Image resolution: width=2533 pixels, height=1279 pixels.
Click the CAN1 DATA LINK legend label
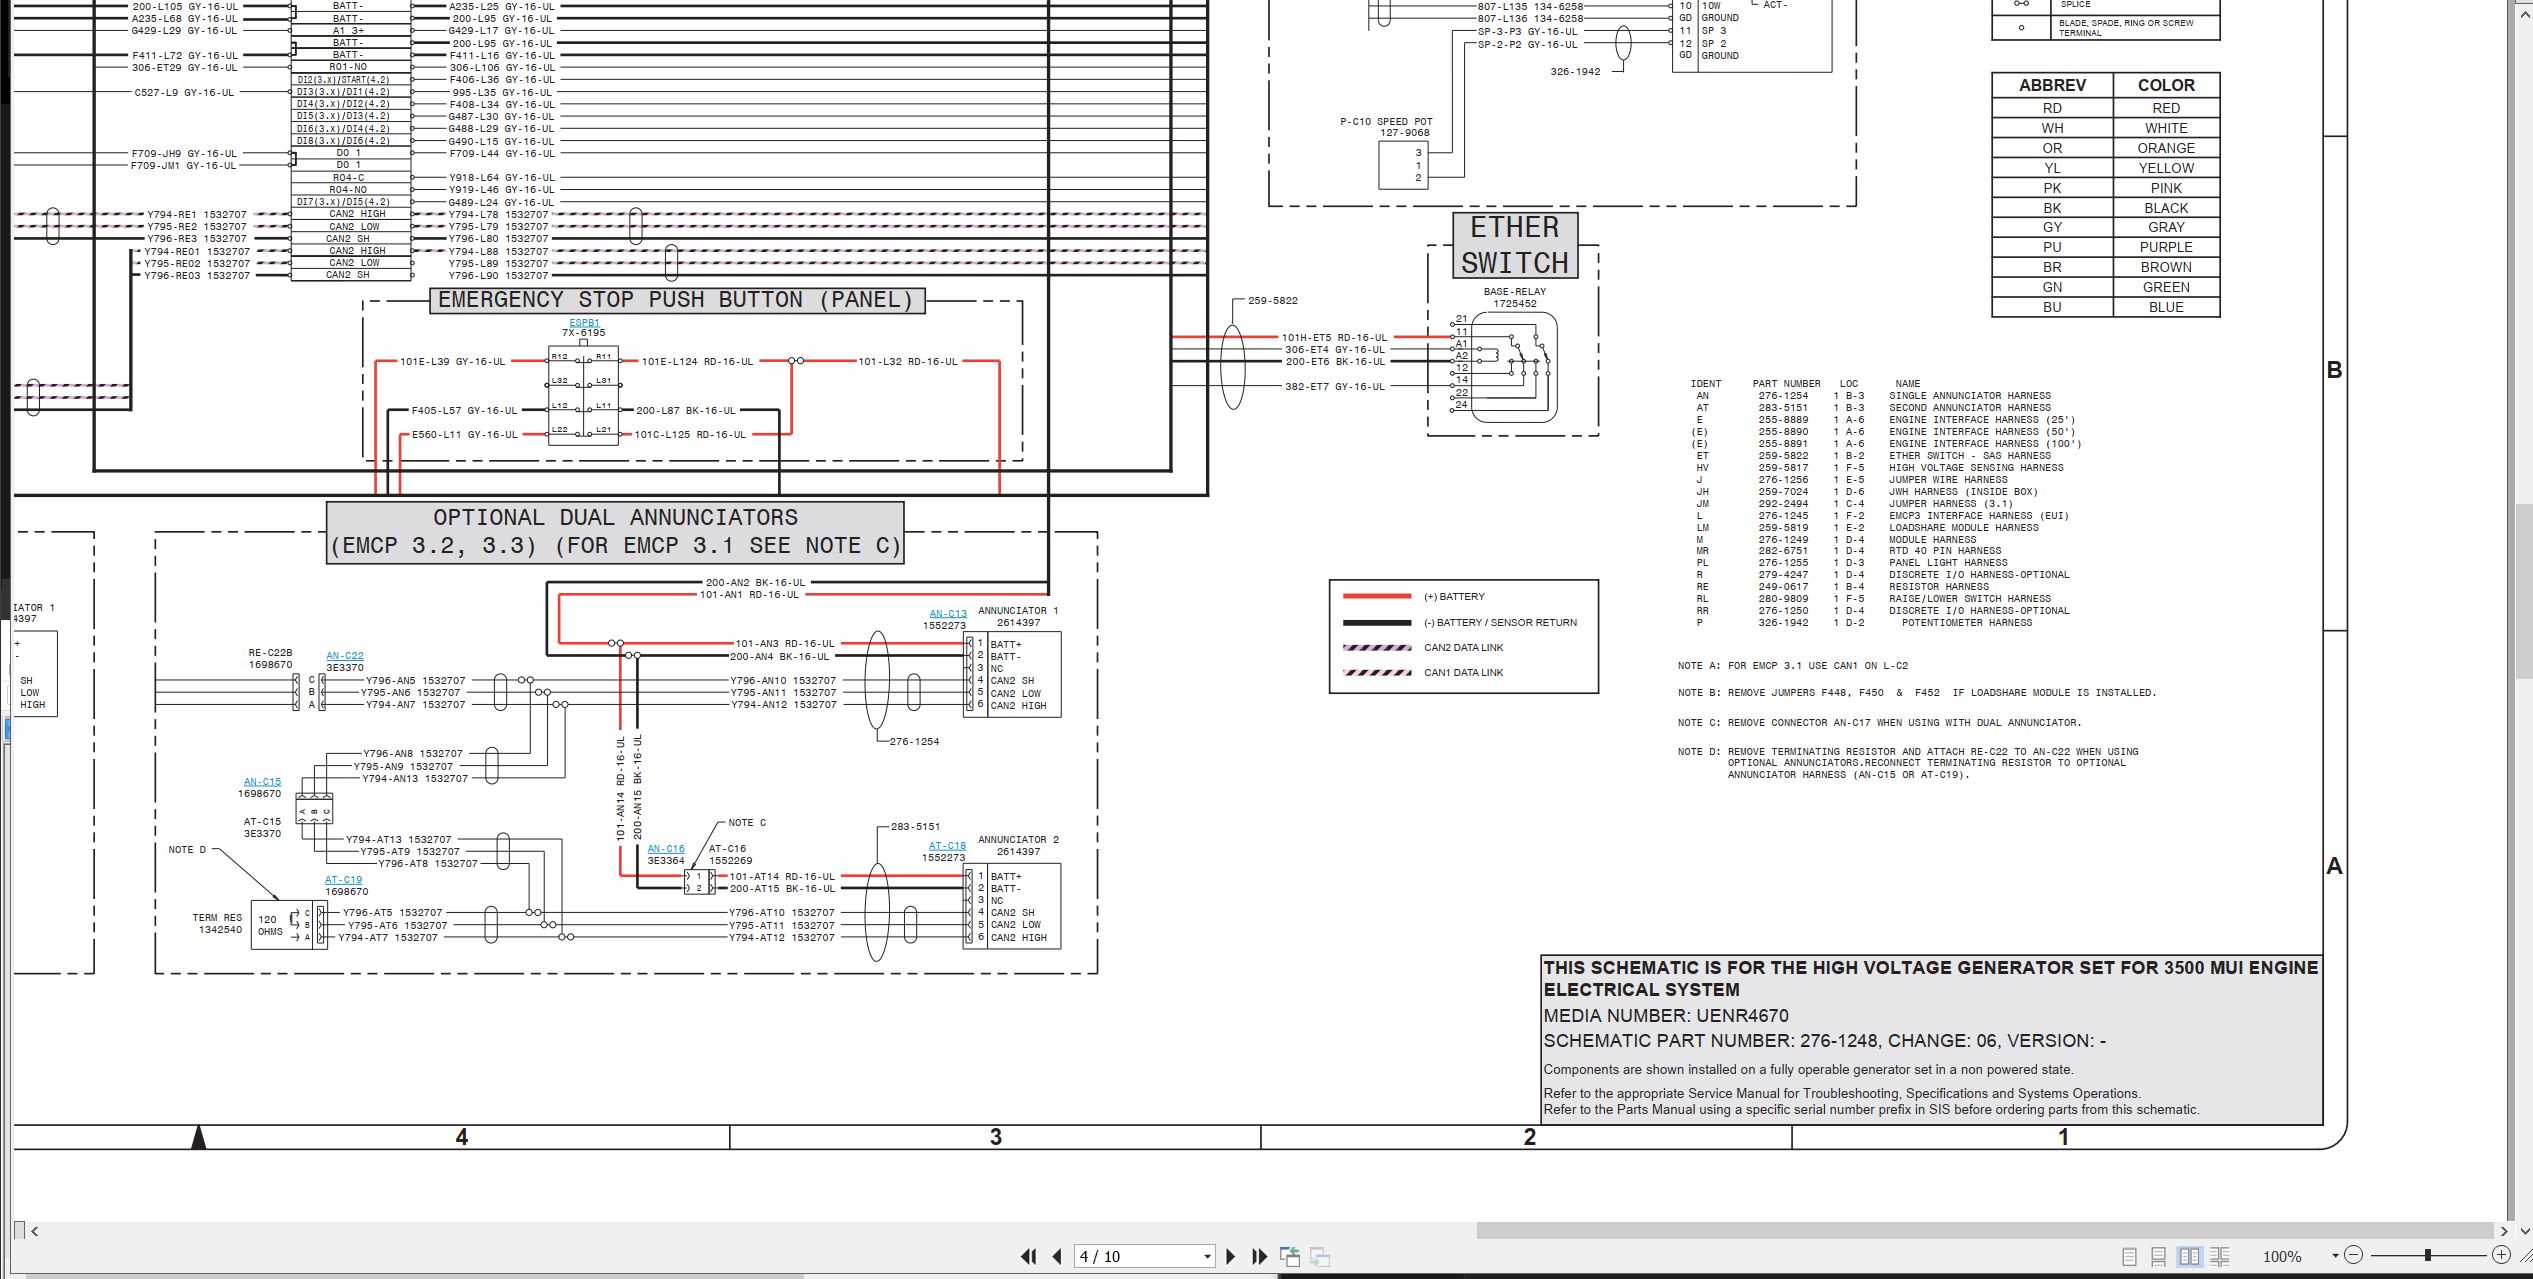[x=1463, y=673]
